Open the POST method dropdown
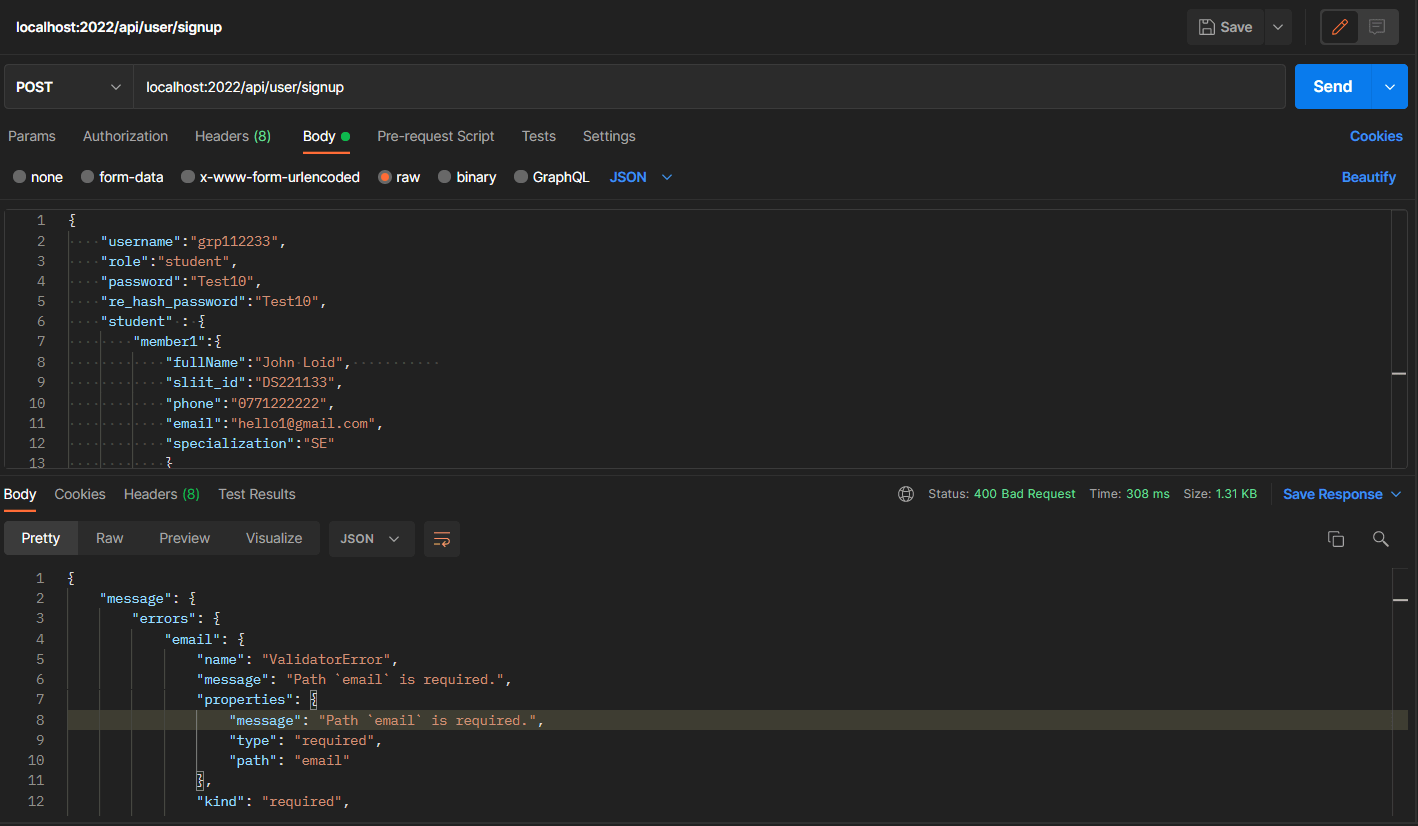The width and height of the screenshot is (1418, 826). point(67,87)
